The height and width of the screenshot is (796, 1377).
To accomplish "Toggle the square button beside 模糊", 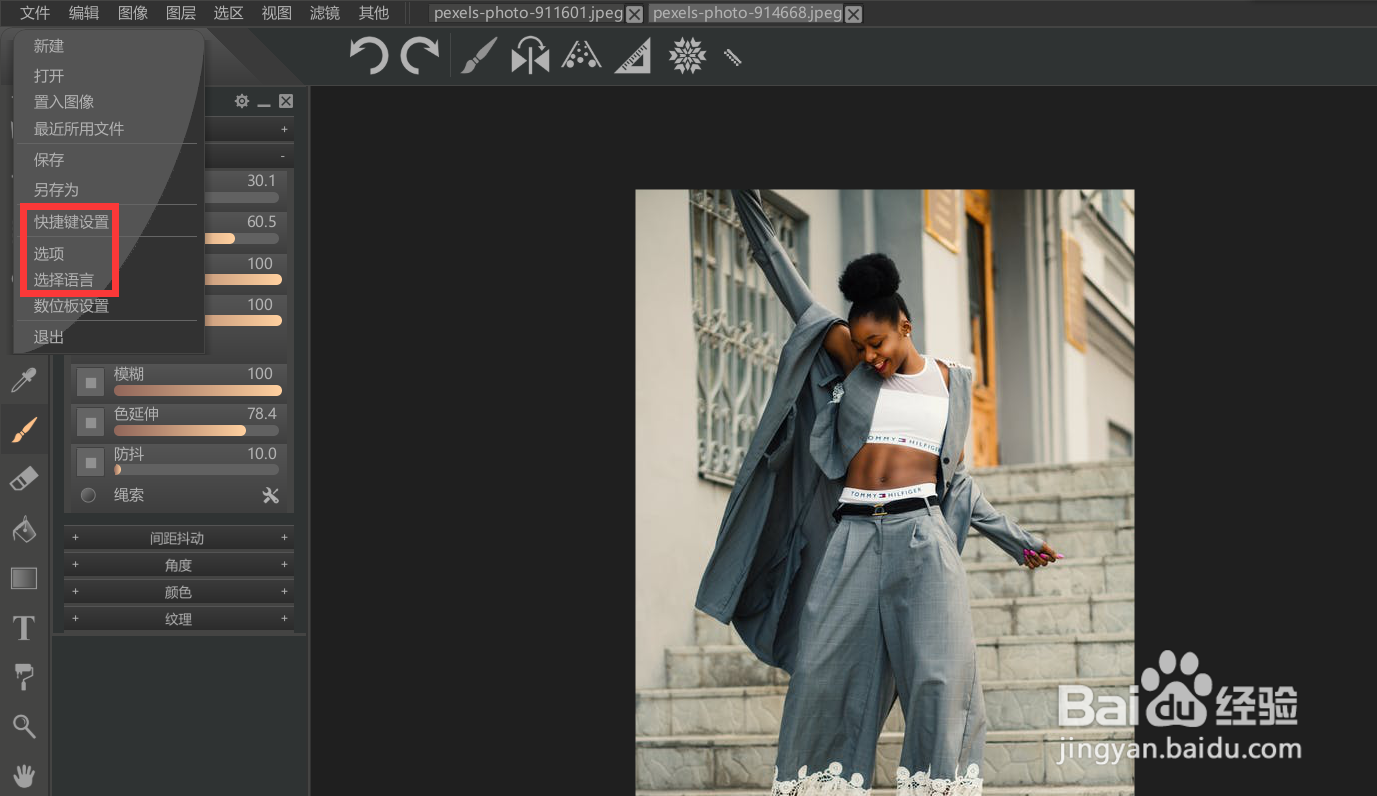I will [91, 381].
